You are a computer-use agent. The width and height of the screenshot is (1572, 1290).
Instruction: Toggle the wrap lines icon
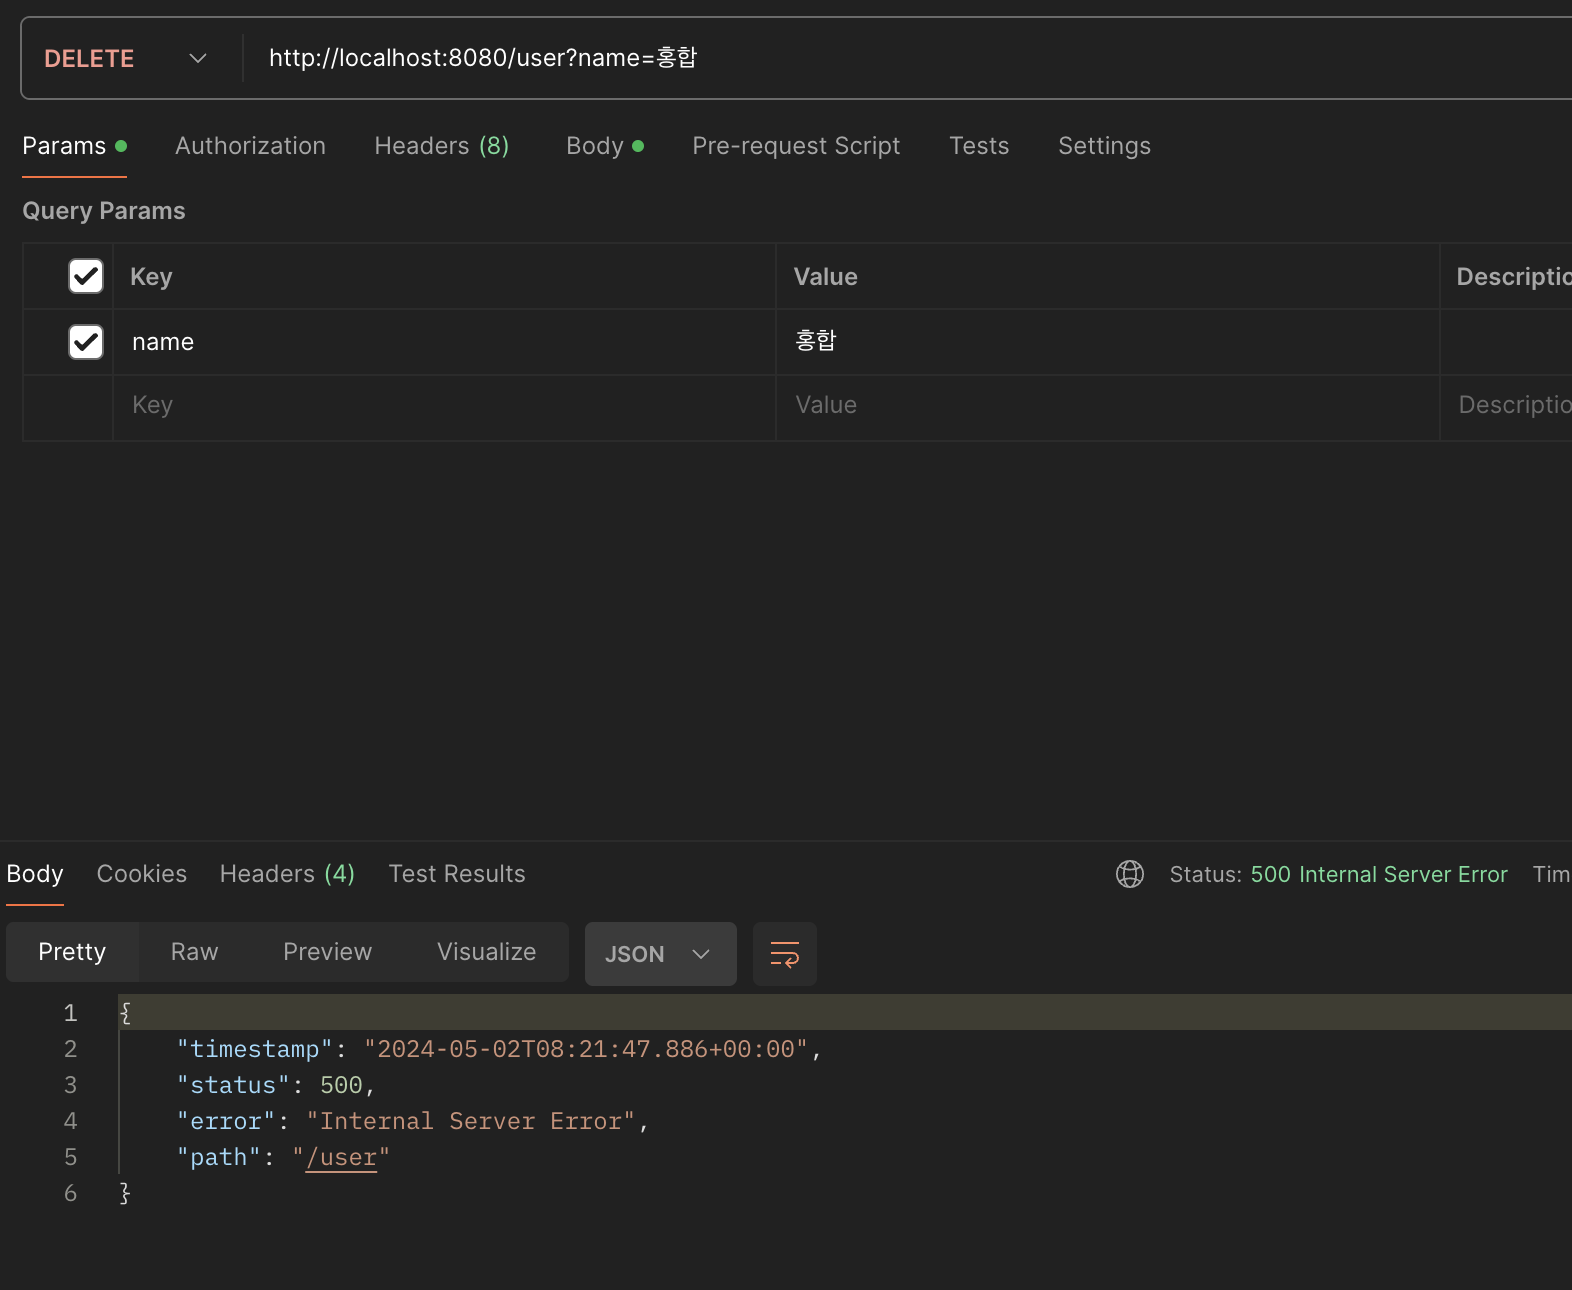click(785, 954)
